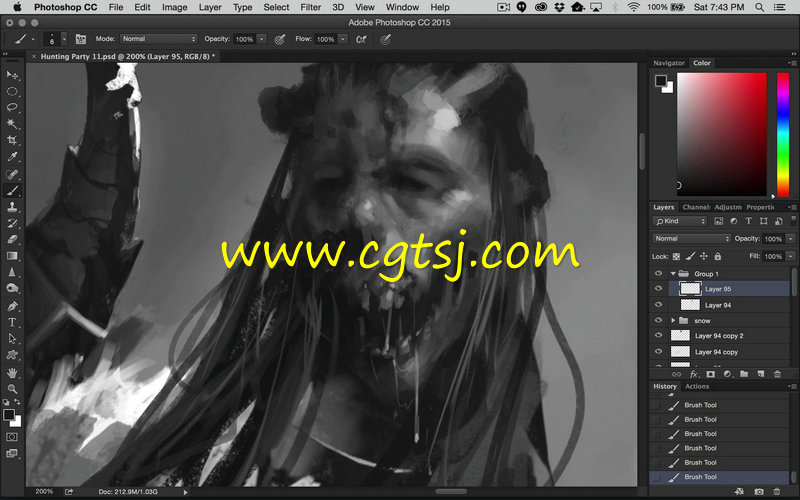
Task: Collapse the Group 1 folder
Action: click(673, 274)
